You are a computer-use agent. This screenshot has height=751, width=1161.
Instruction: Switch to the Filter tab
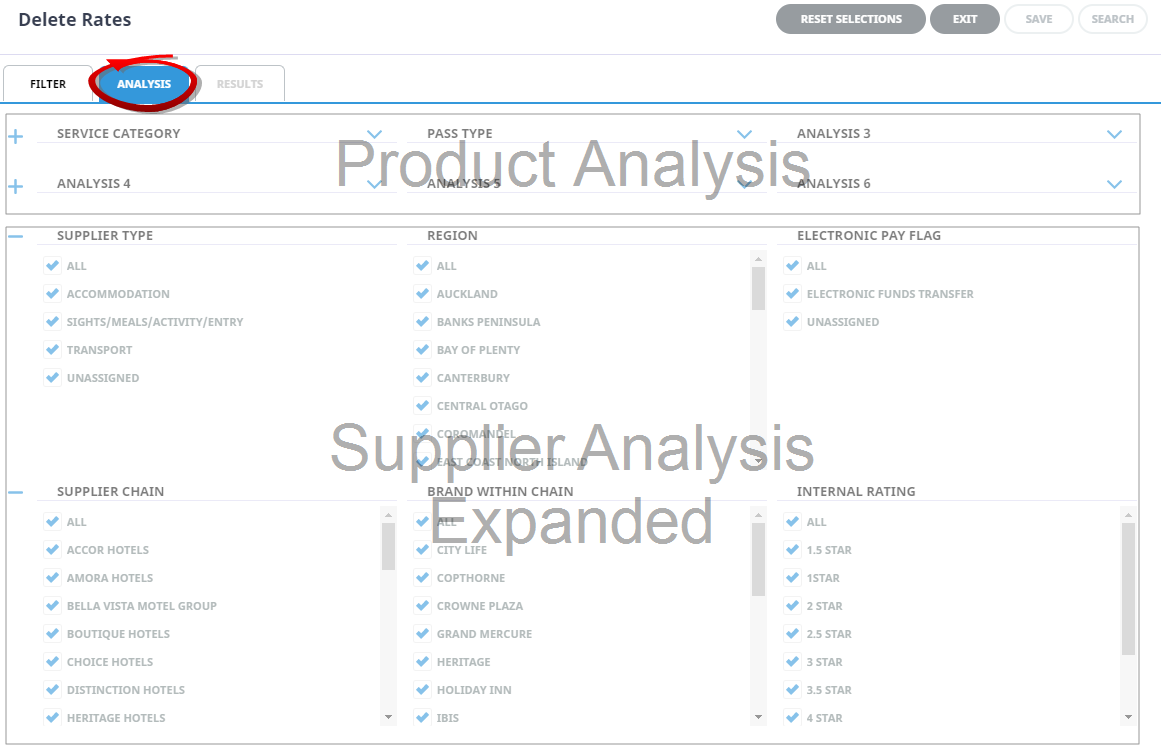pos(48,84)
